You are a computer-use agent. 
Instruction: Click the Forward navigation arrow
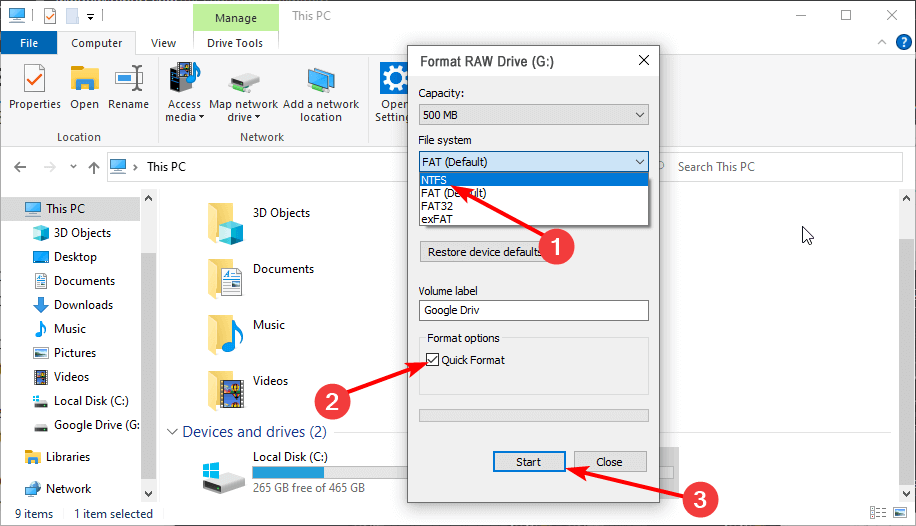[50, 167]
